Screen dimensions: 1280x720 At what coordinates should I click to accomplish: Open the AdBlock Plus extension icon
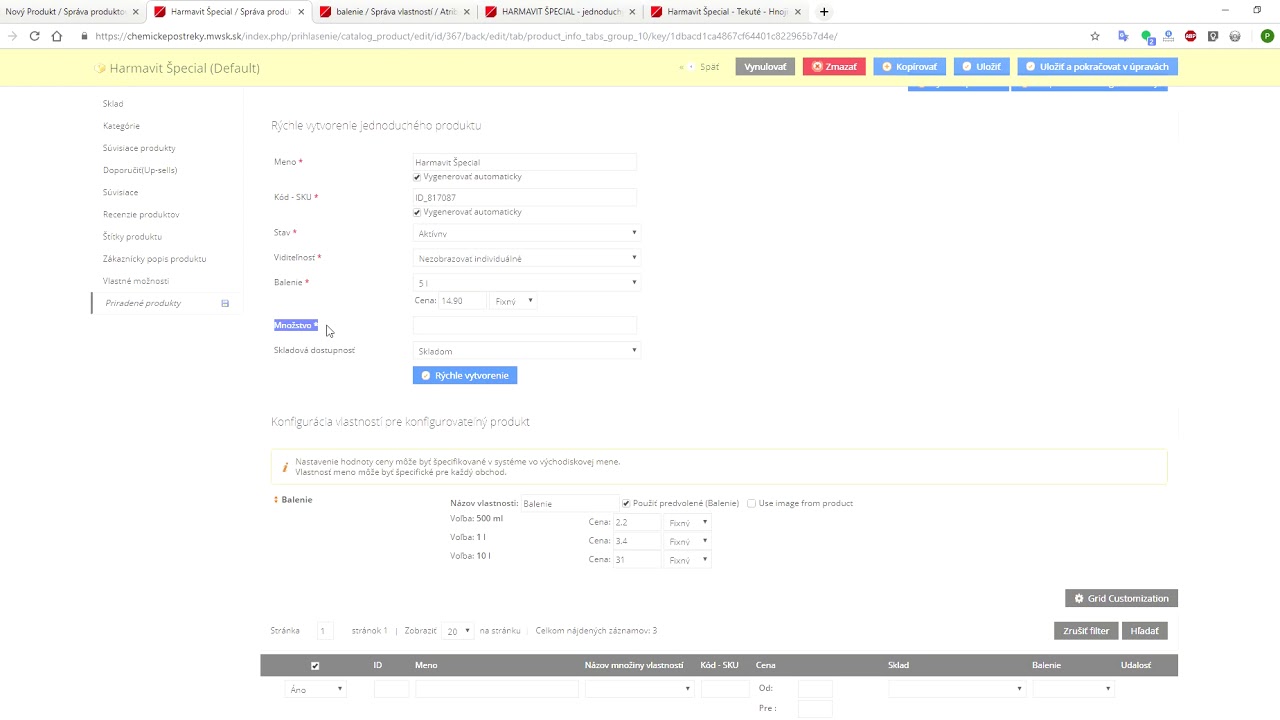click(x=1190, y=36)
